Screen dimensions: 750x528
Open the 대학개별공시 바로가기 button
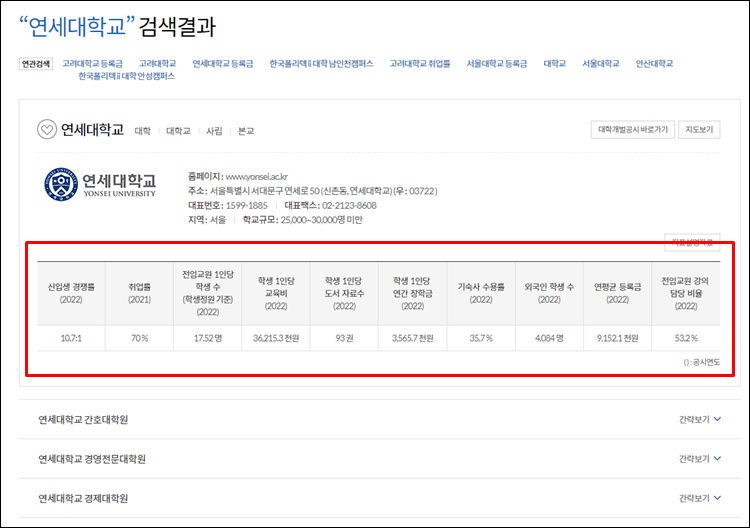(633, 130)
